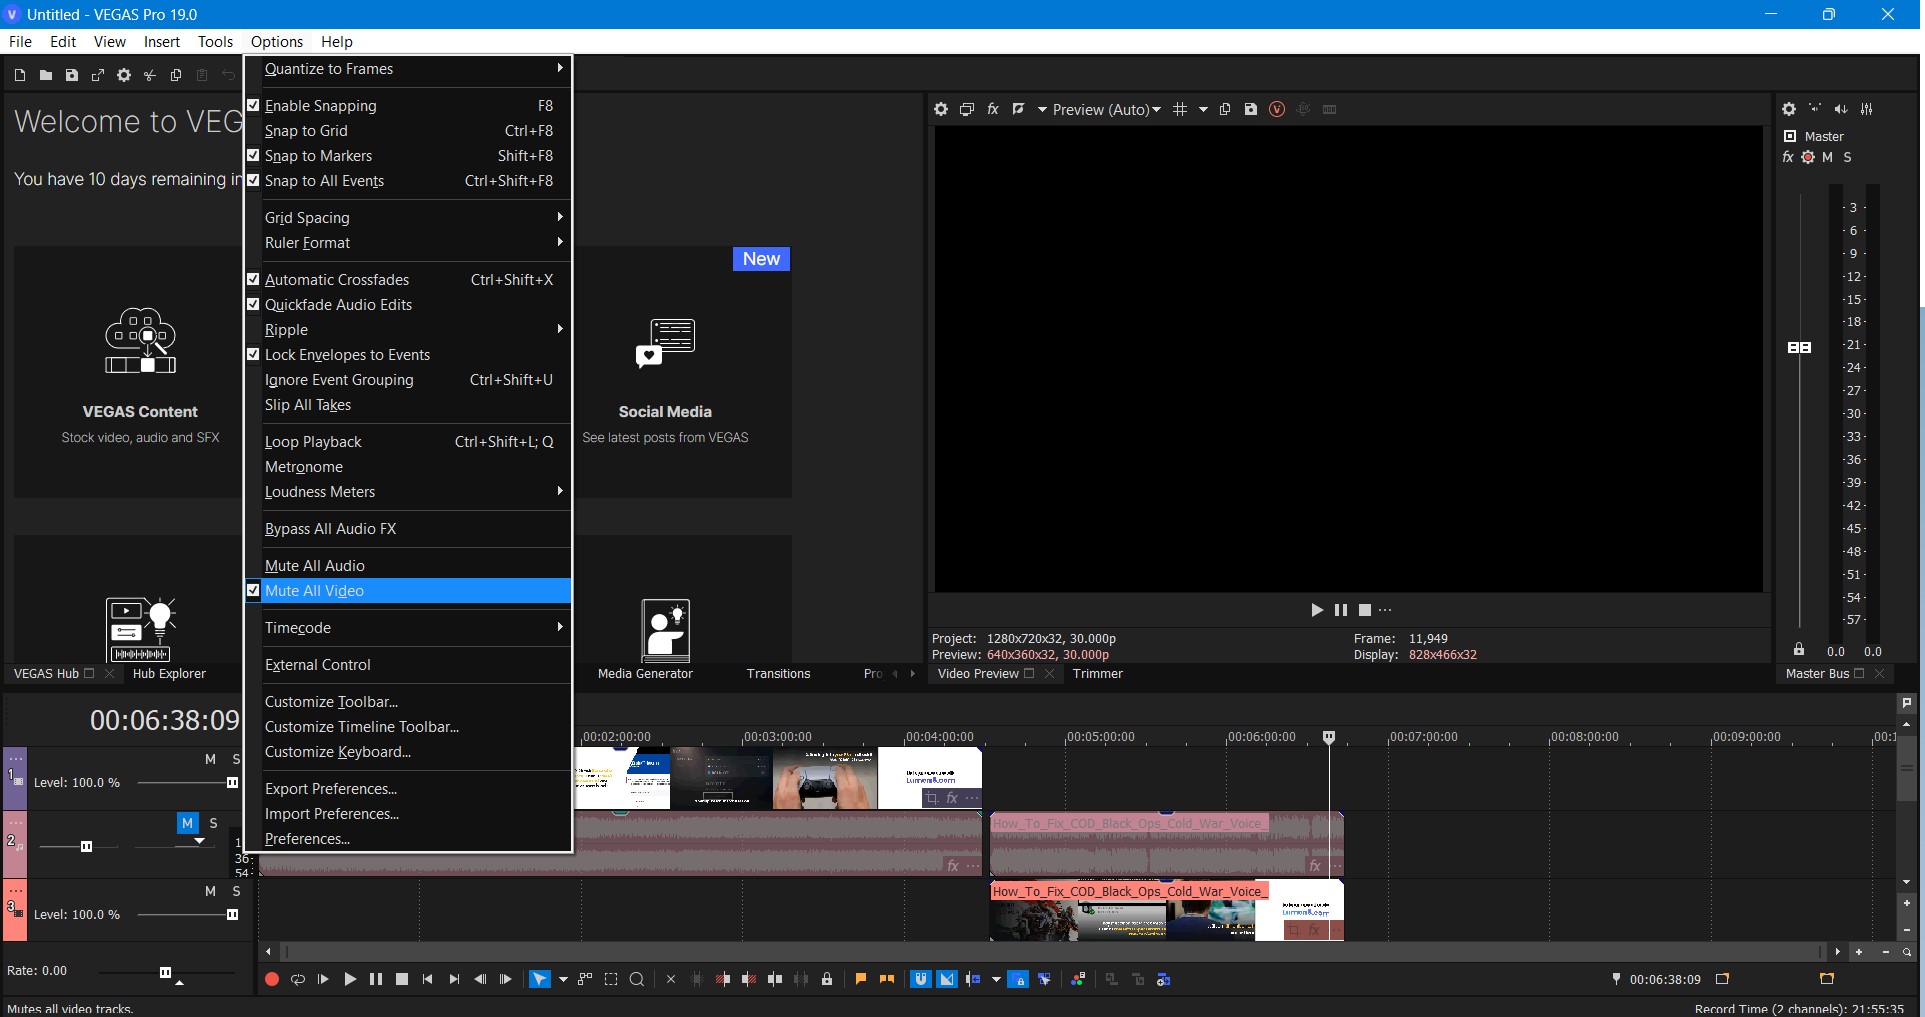Select the zoom magnifier tool in timeline toolbar
Viewport: 1925px width, 1017px height.
pyautogui.click(x=637, y=979)
